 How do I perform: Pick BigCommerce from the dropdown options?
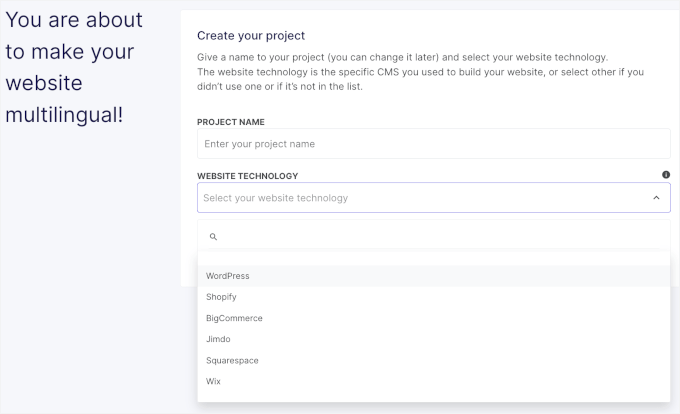pyautogui.click(x=234, y=318)
